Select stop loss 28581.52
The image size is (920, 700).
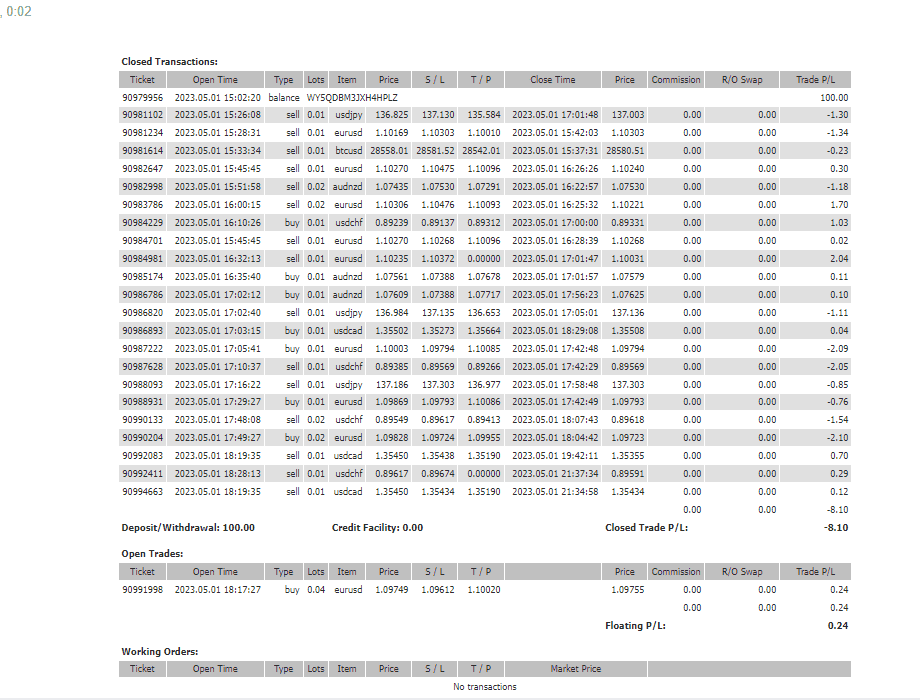pos(435,151)
